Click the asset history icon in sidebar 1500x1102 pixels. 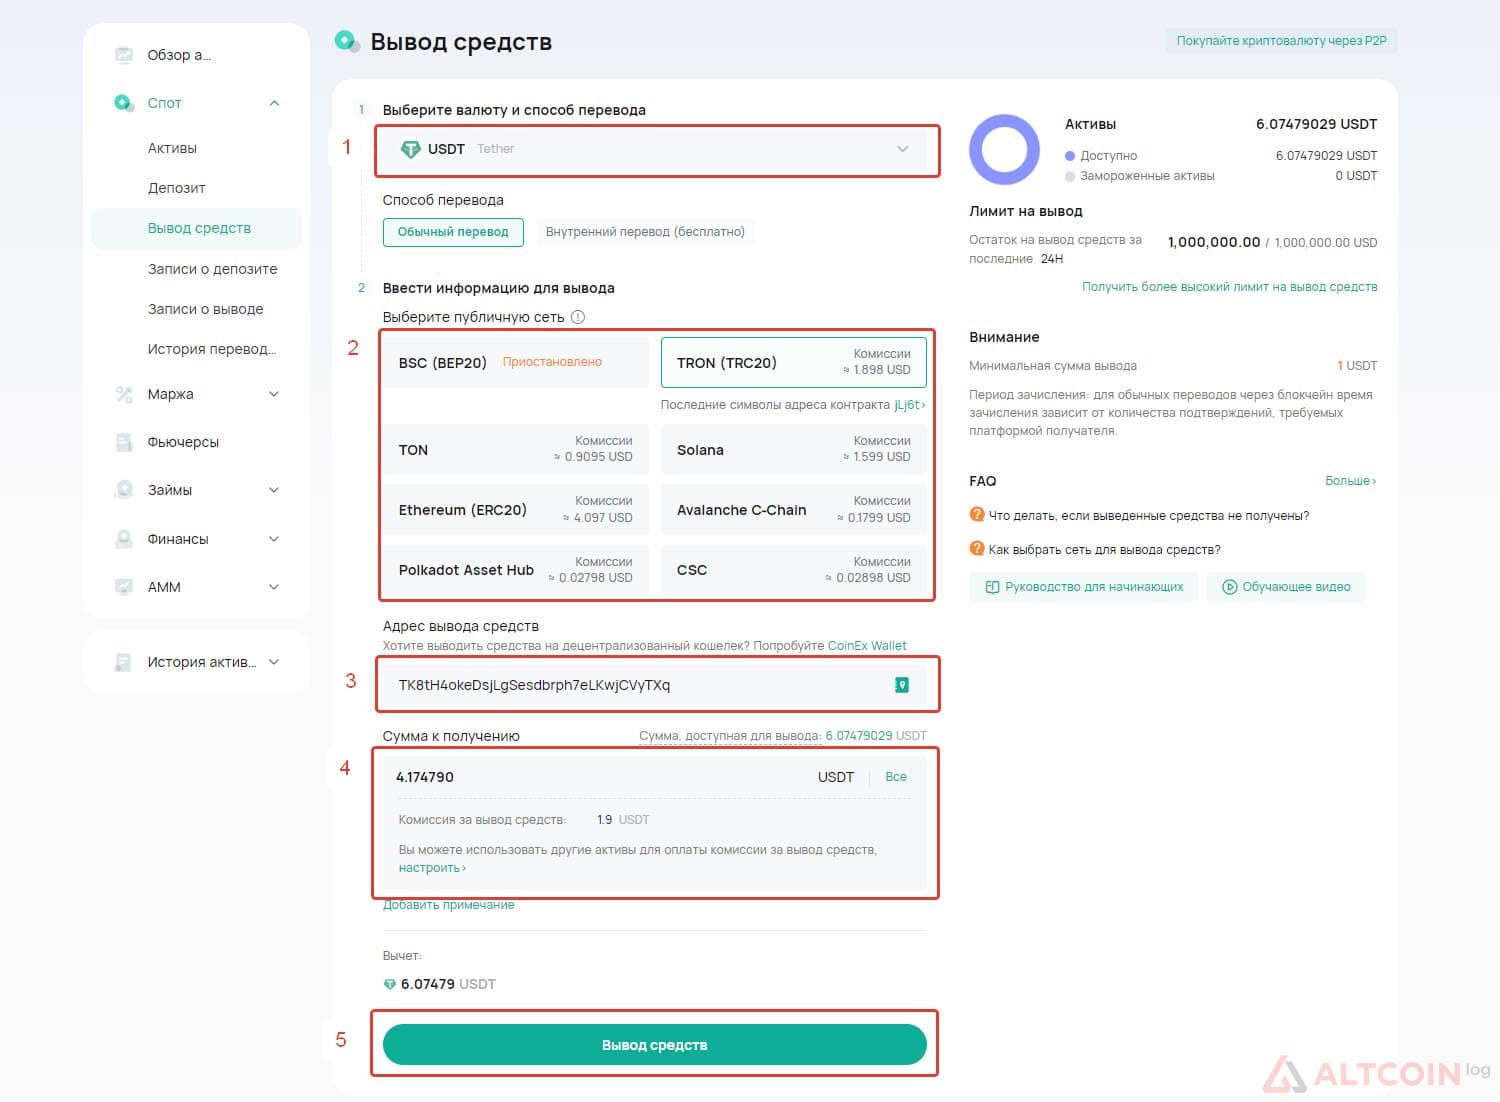tap(124, 662)
